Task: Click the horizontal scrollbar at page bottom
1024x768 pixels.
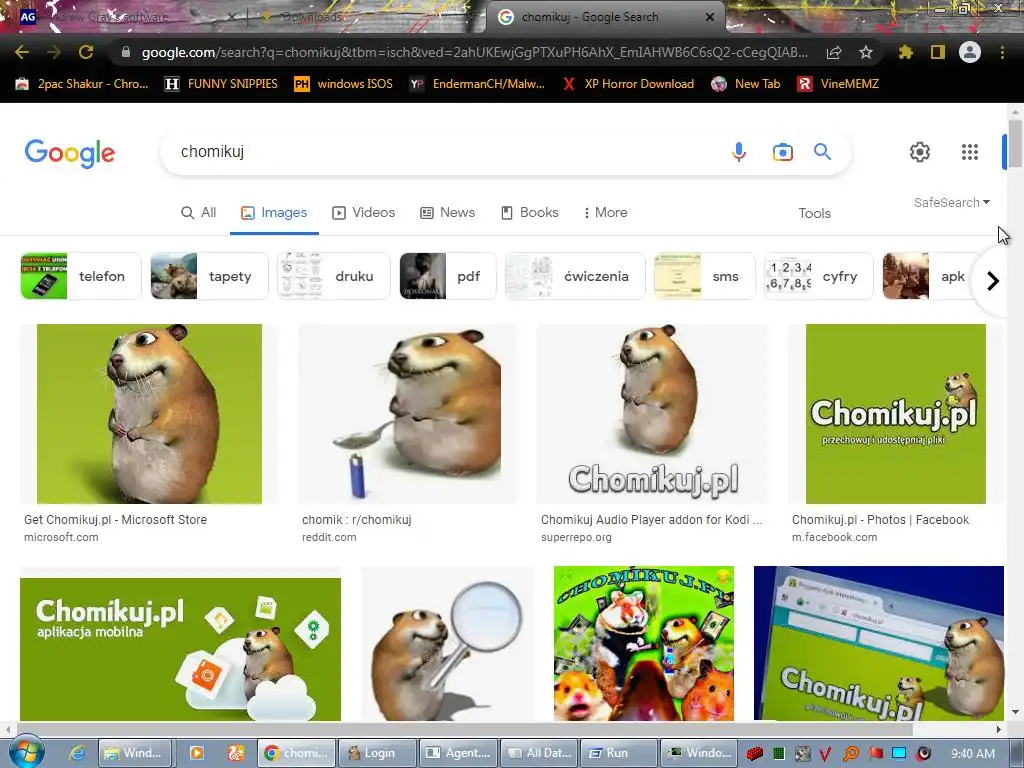Action: tap(464, 729)
